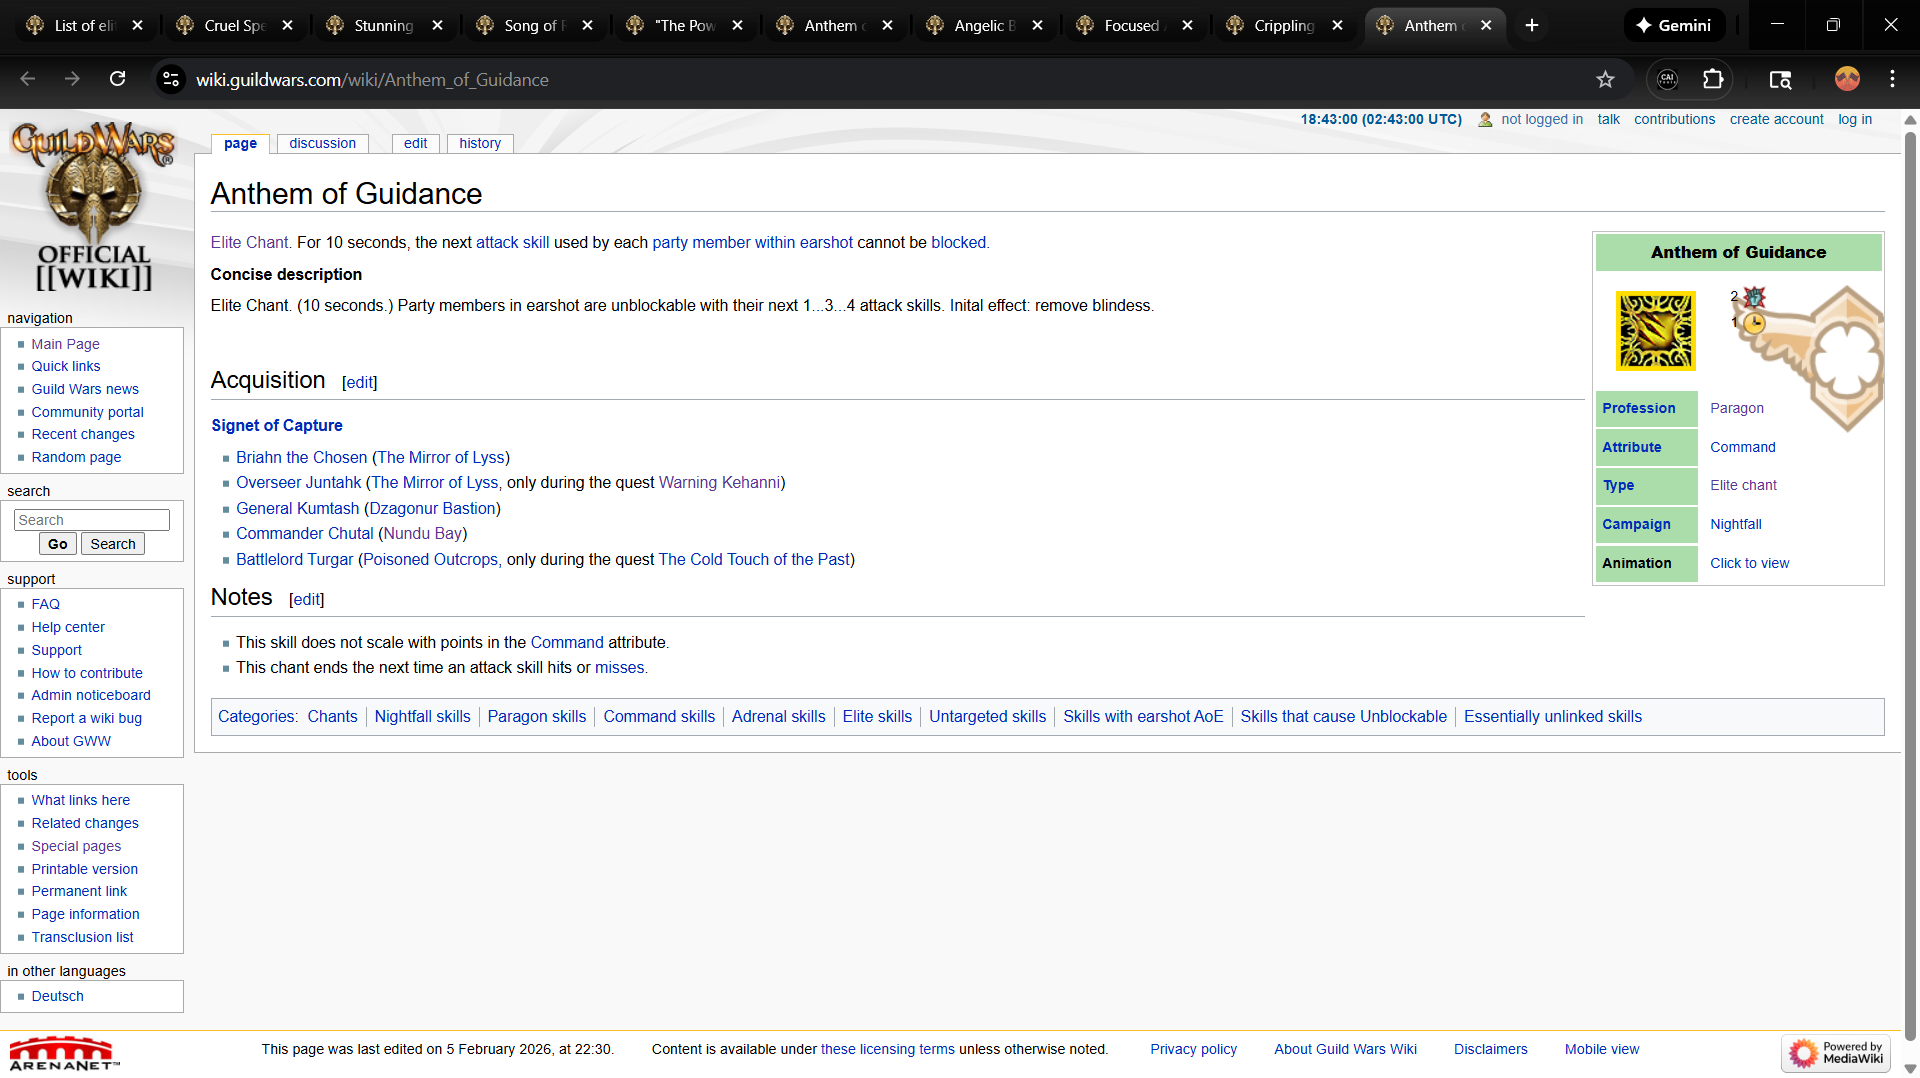
Task: Open the Help center link
Action: [68, 627]
